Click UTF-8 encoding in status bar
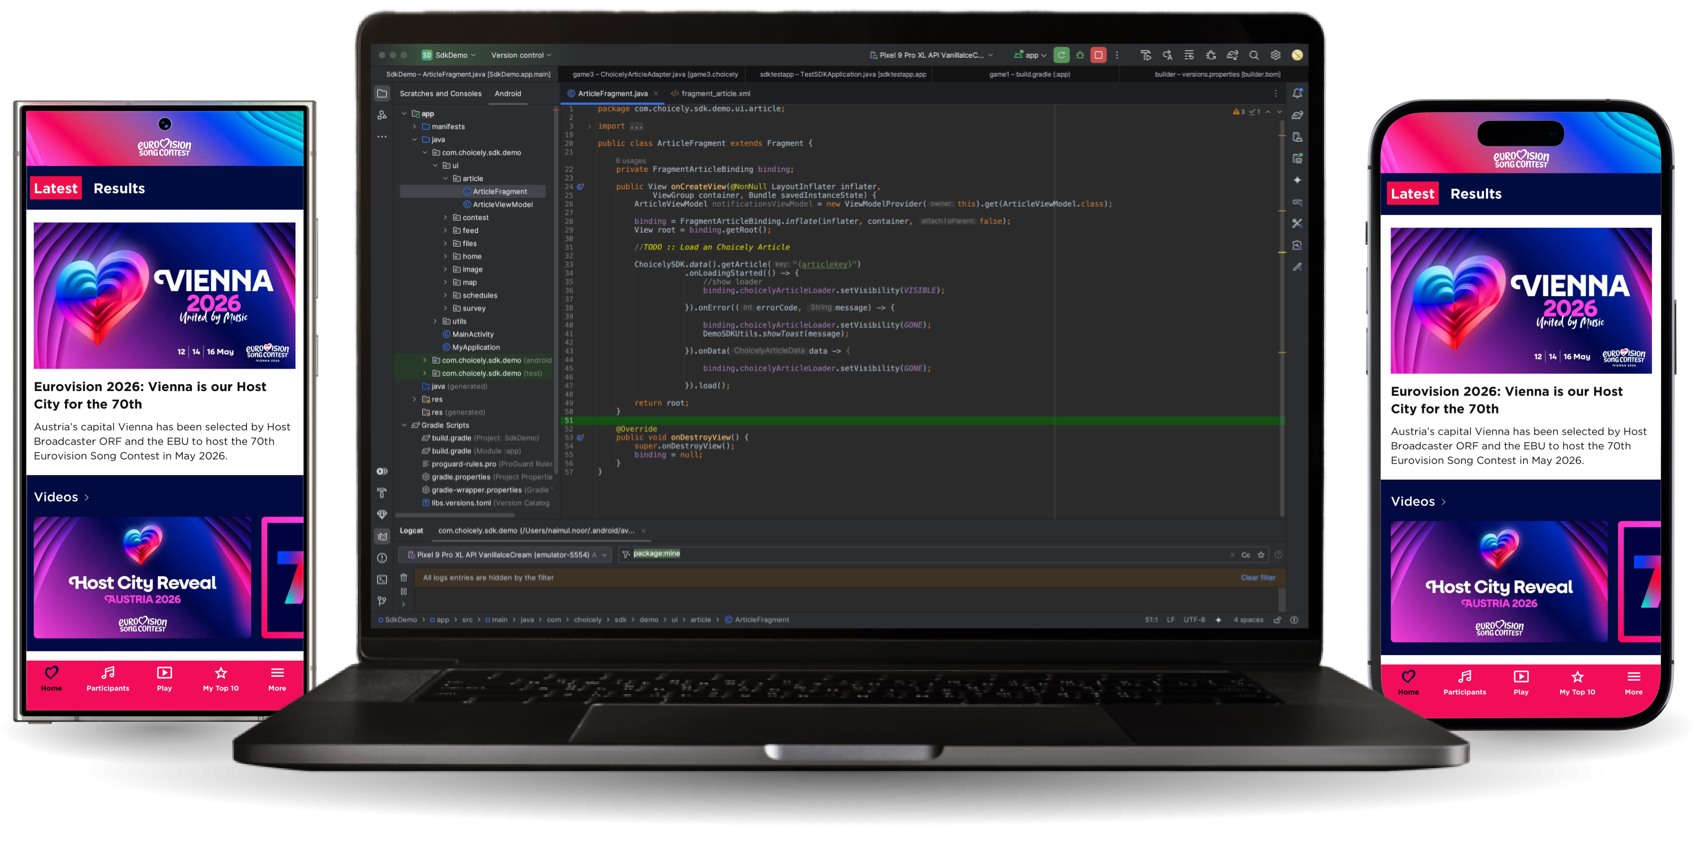Viewport: 1692px width, 841px height. (x=1194, y=620)
